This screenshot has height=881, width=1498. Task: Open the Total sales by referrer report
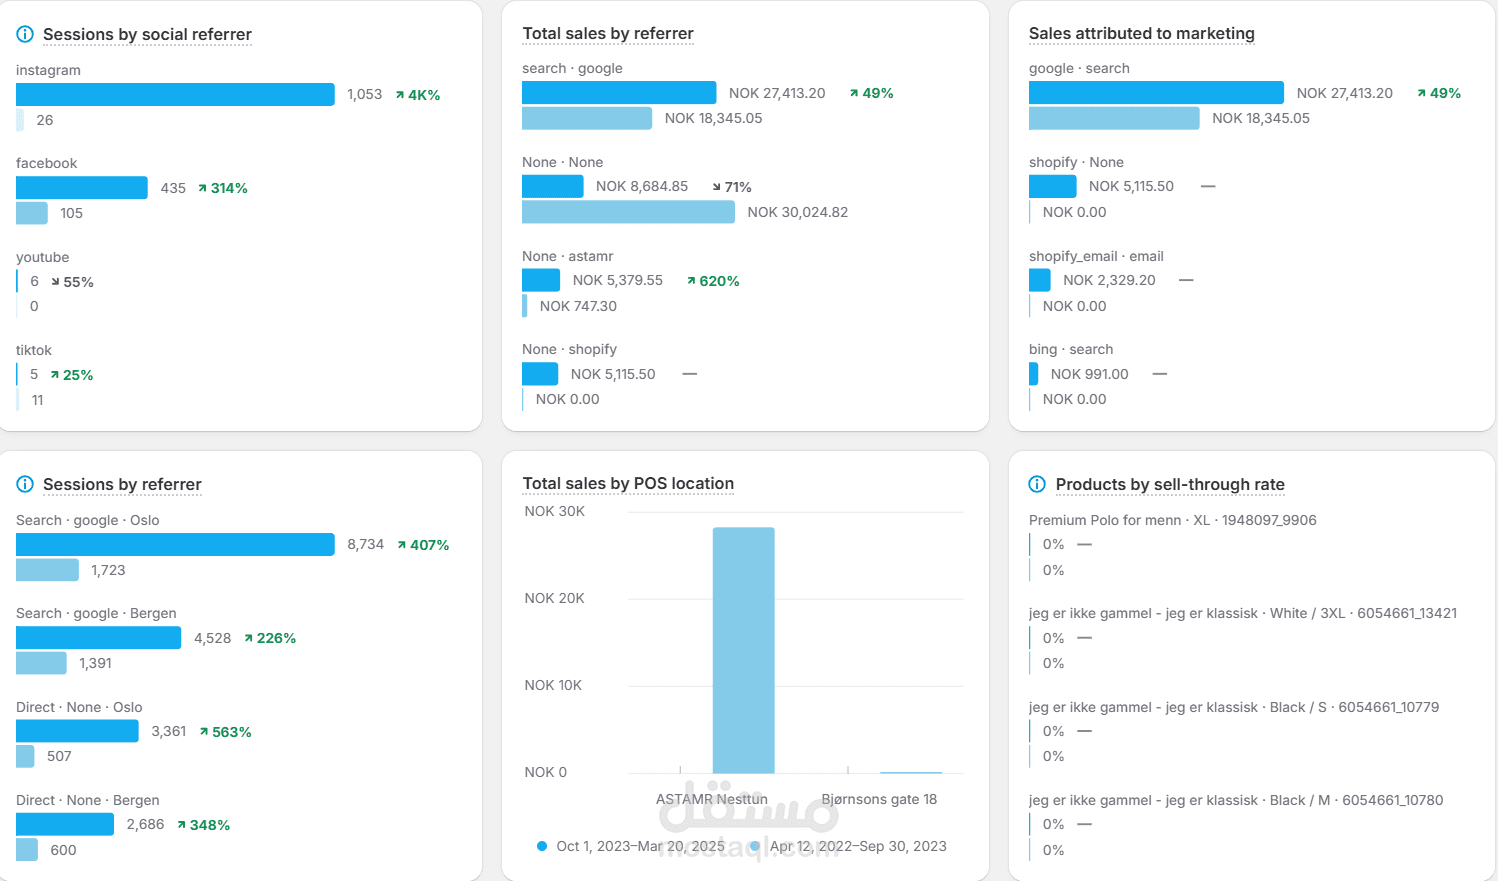[607, 33]
